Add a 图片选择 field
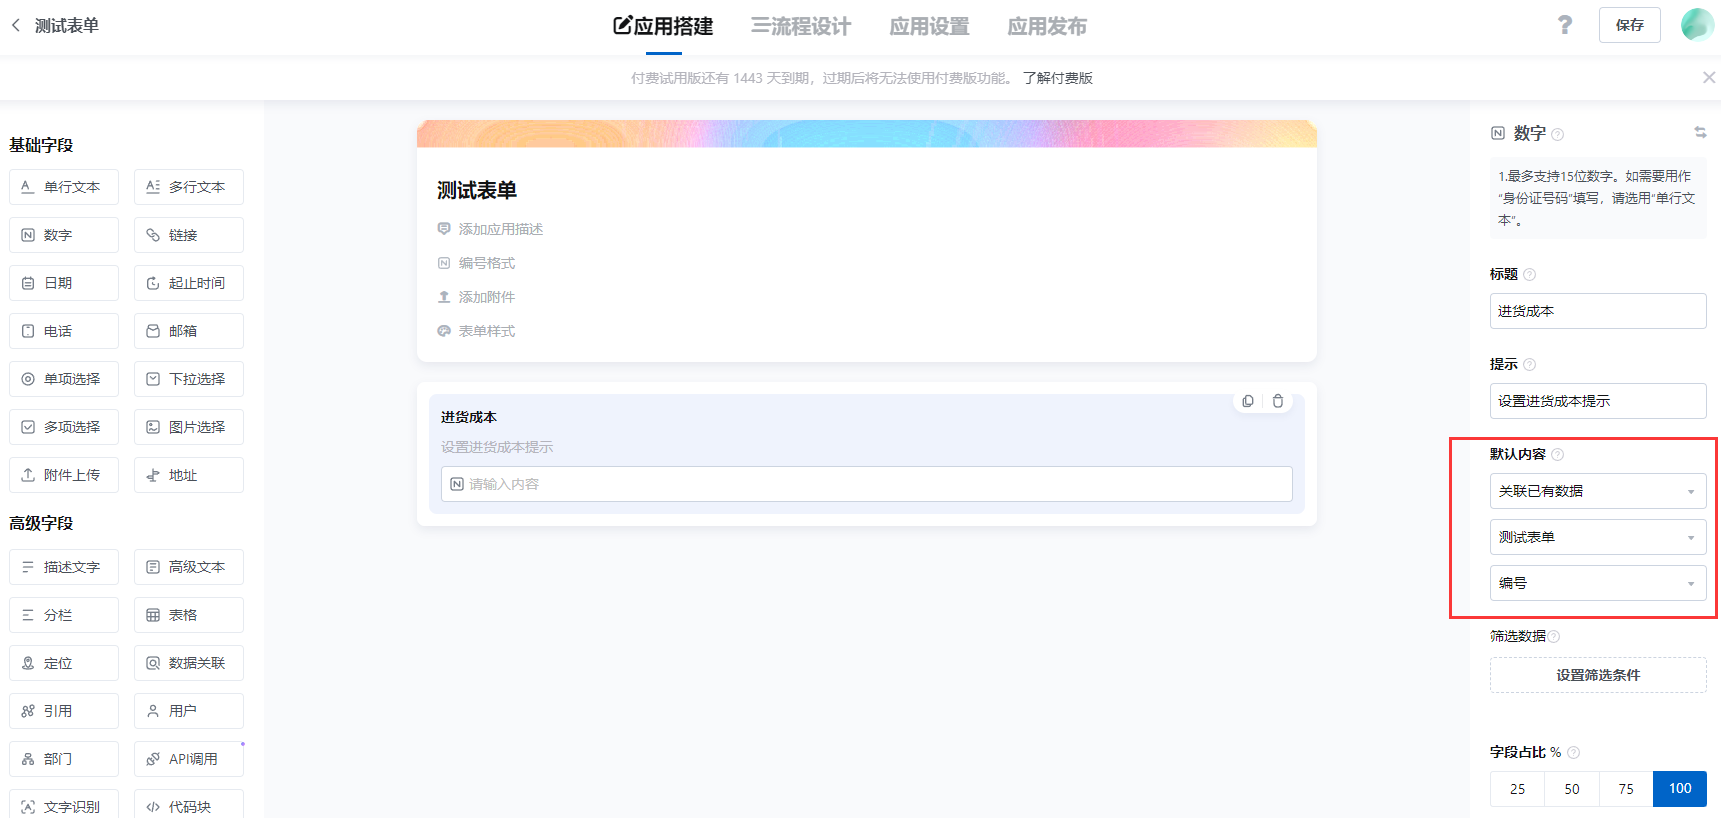This screenshot has height=818, width=1721. (189, 427)
